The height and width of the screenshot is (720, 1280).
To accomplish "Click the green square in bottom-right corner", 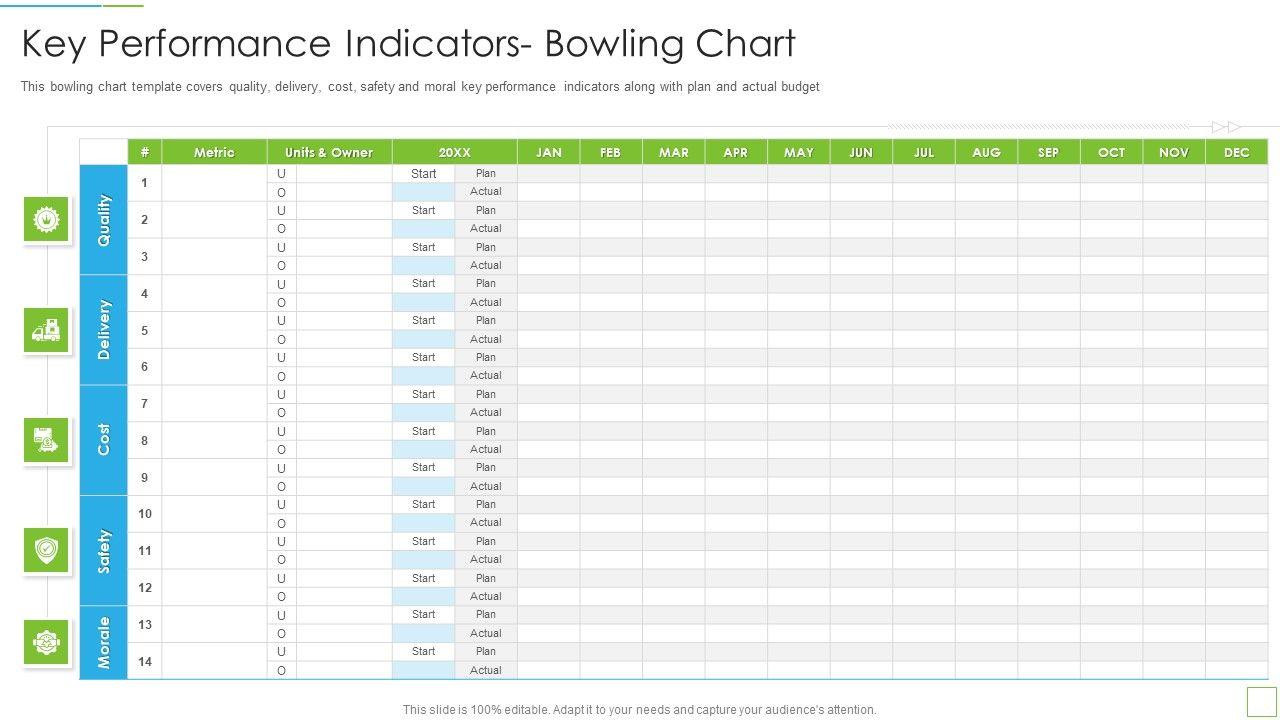I will (x=1260, y=700).
